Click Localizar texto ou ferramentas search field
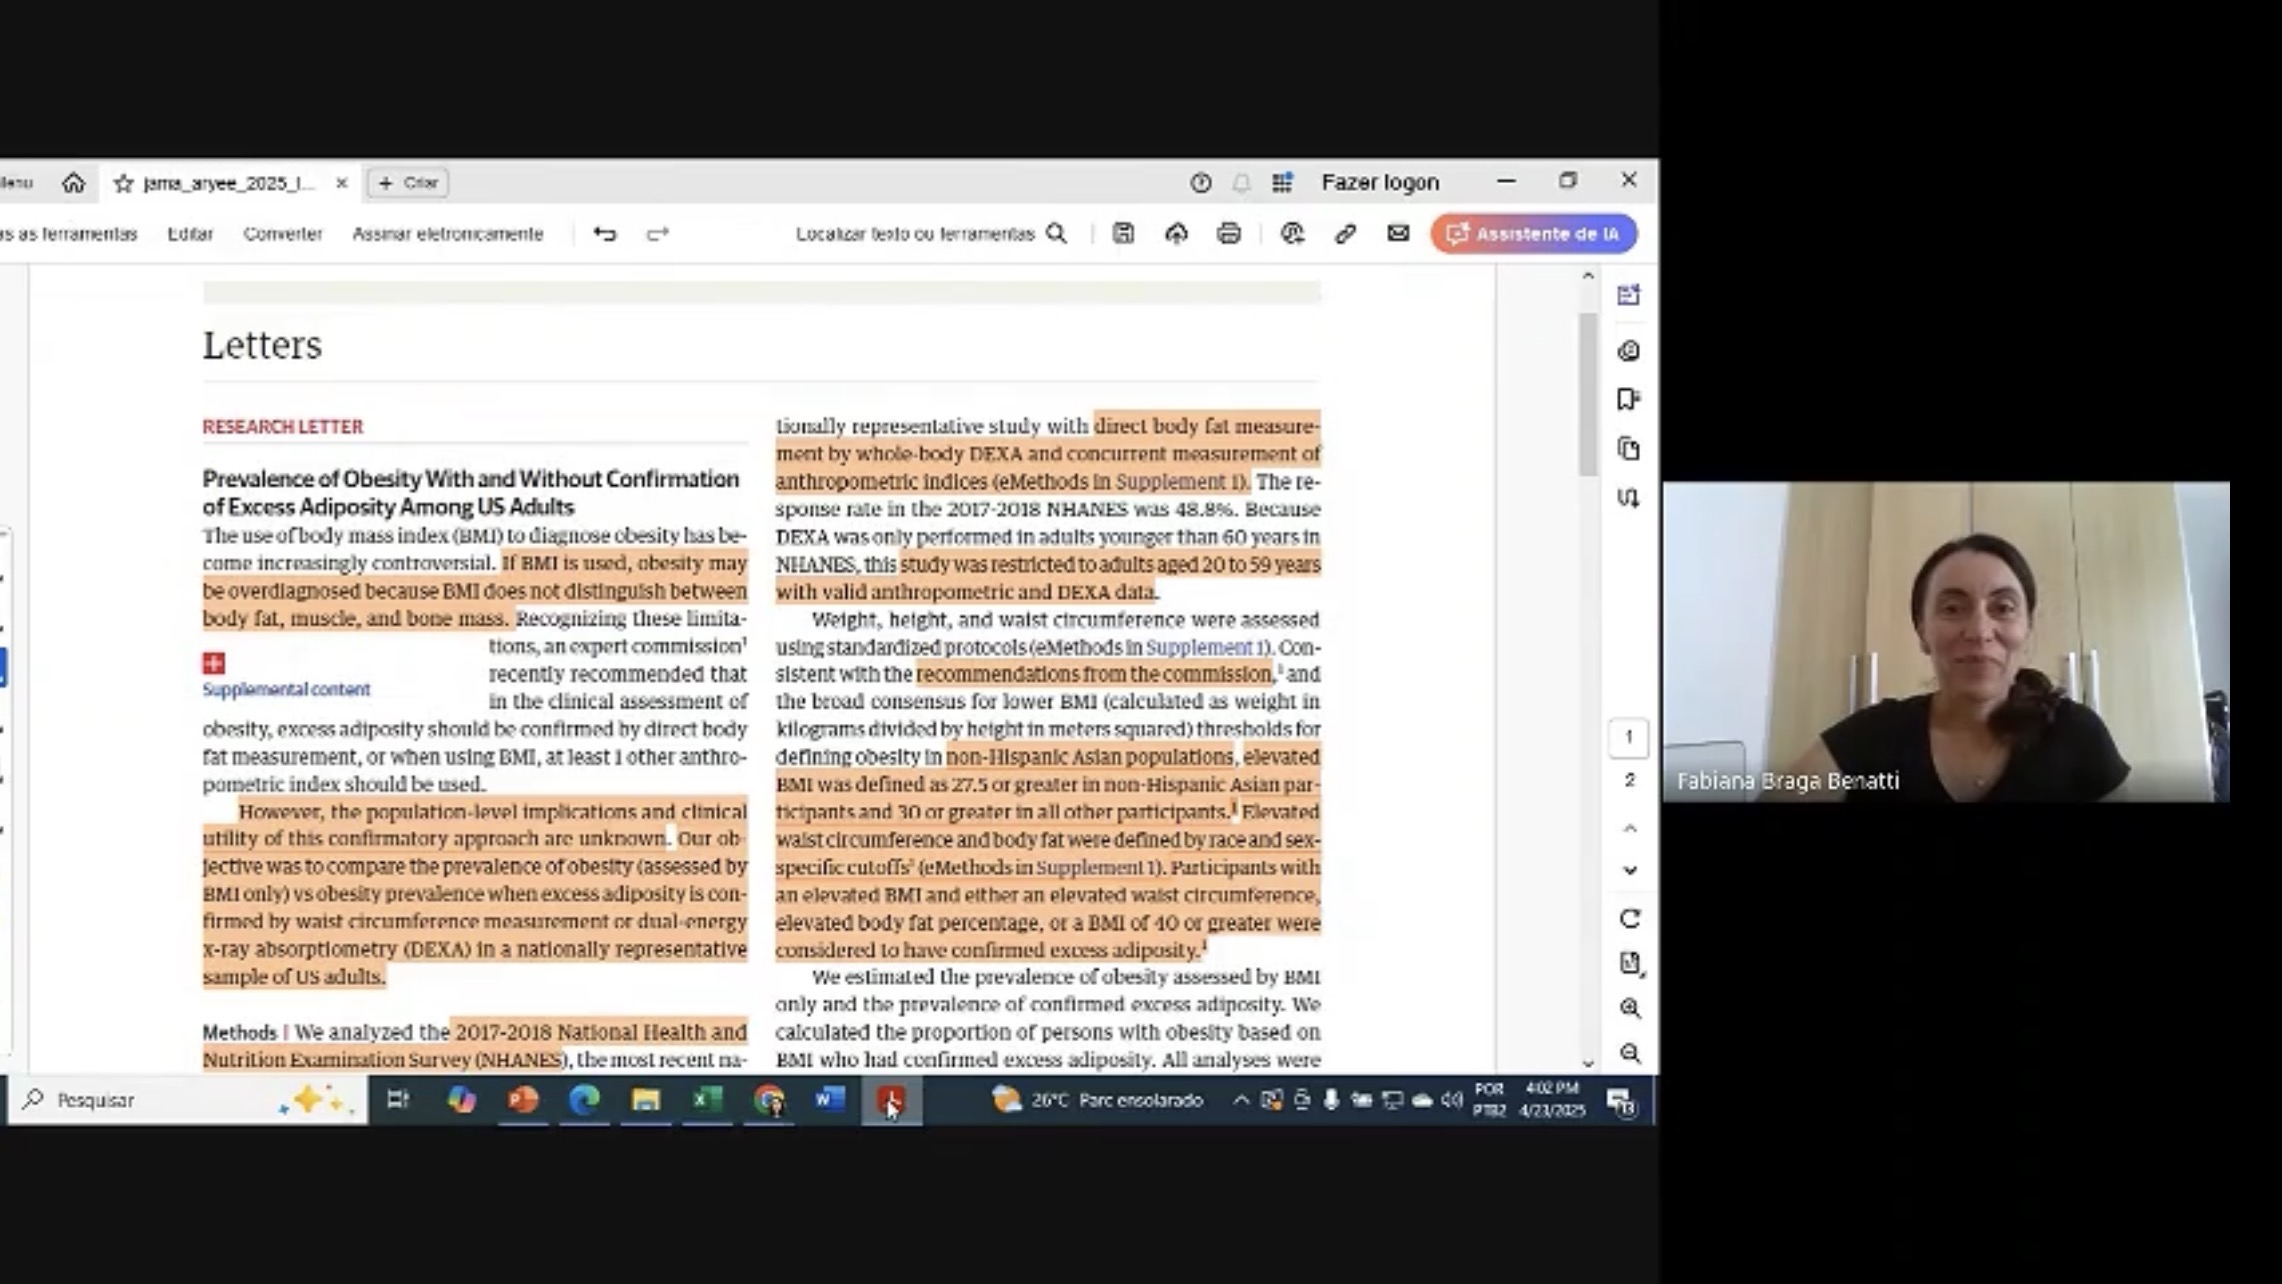 pyautogui.click(x=931, y=234)
